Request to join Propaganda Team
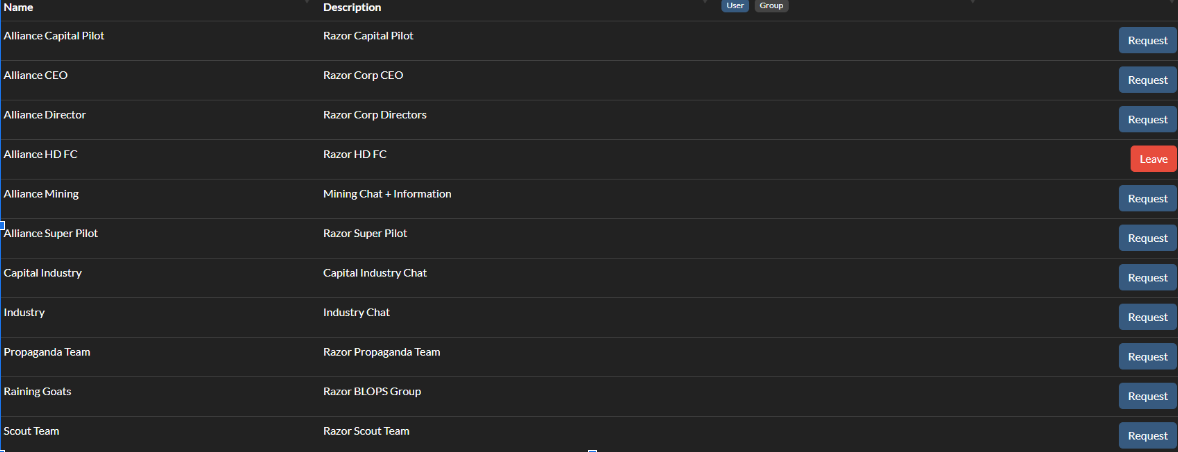1178x452 pixels. point(1147,357)
